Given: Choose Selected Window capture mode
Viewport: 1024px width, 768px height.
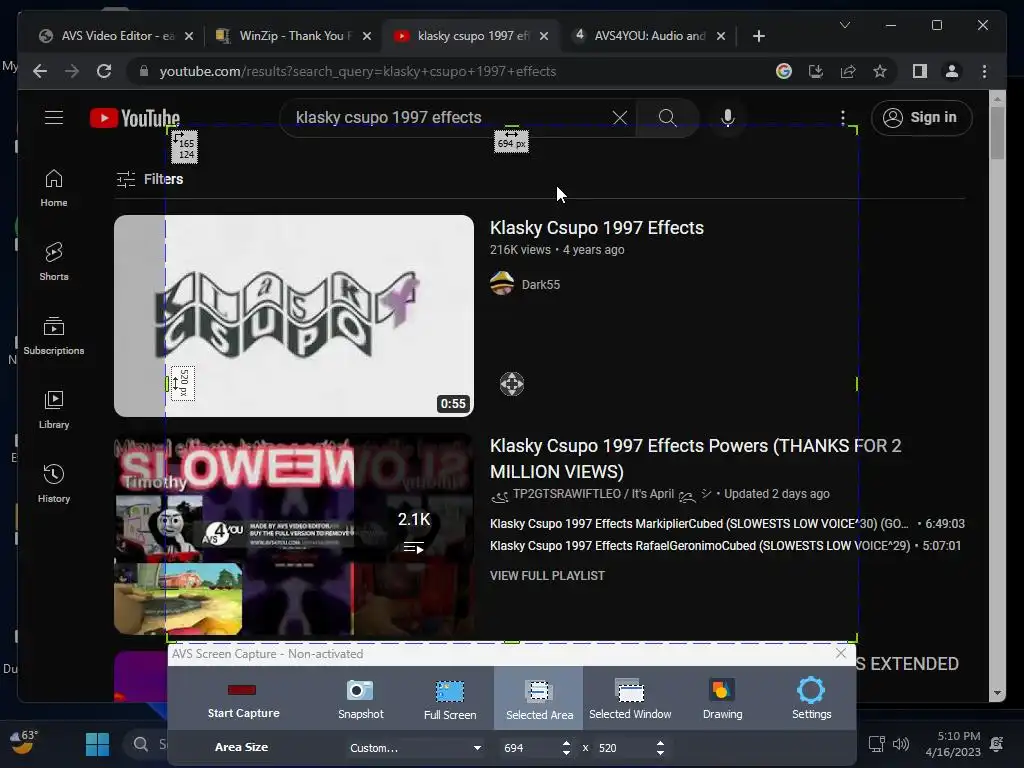Looking at the screenshot, I should 630,699.
